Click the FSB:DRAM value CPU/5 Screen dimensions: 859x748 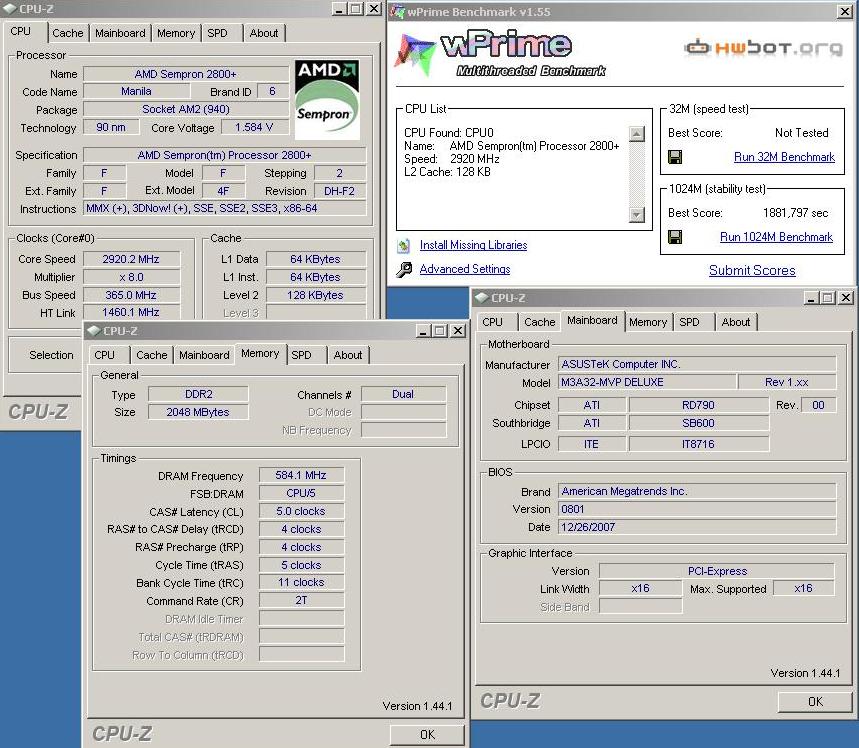(x=301, y=493)
